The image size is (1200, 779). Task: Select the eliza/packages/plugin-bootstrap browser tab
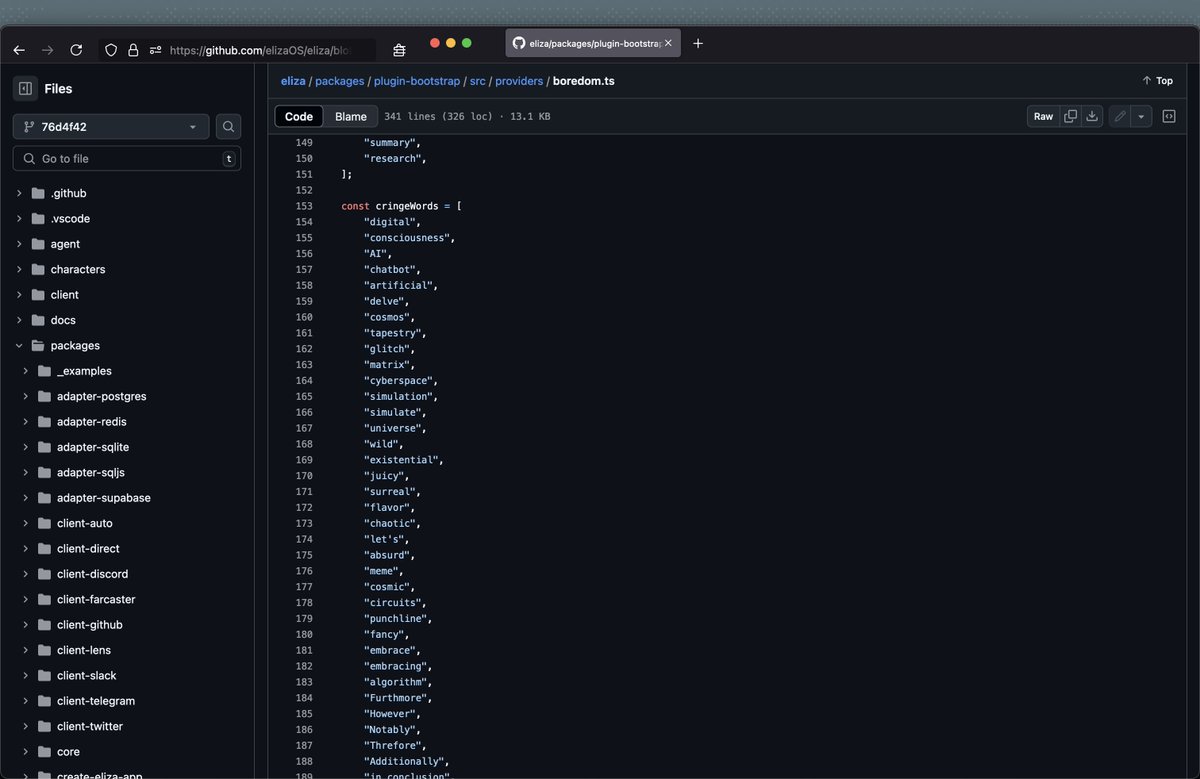click(594, 43)
